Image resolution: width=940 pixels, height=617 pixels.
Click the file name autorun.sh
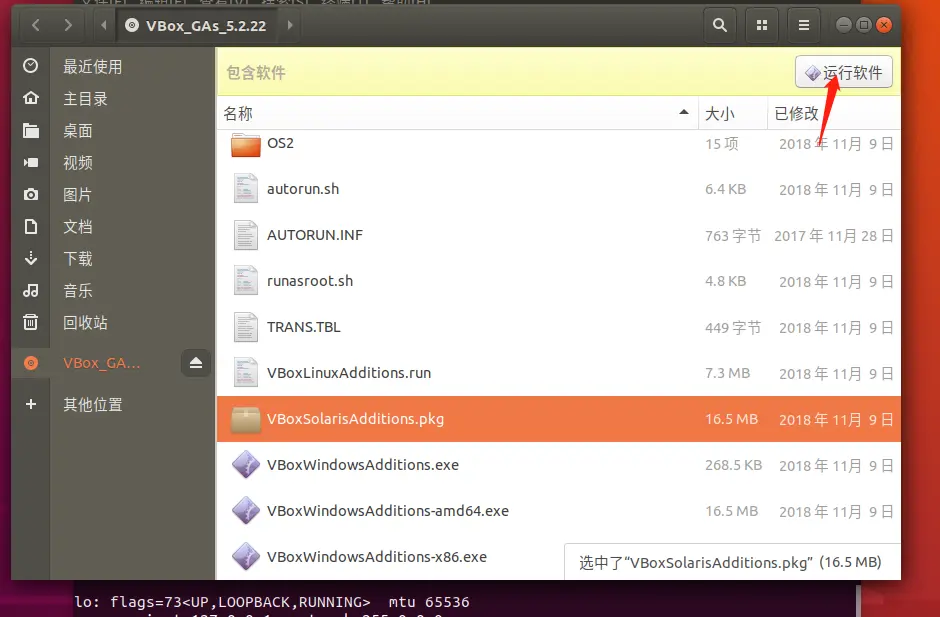303,189
